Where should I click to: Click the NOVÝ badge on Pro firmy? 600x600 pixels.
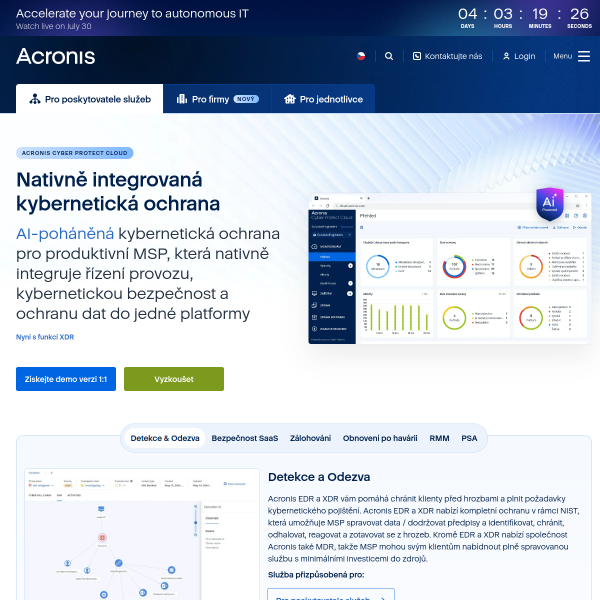246,99
